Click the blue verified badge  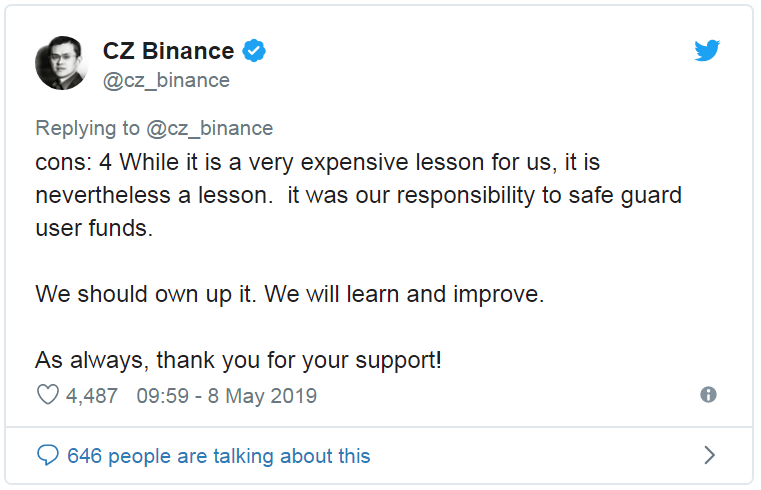pyautogui.click(x=255, y=51)
